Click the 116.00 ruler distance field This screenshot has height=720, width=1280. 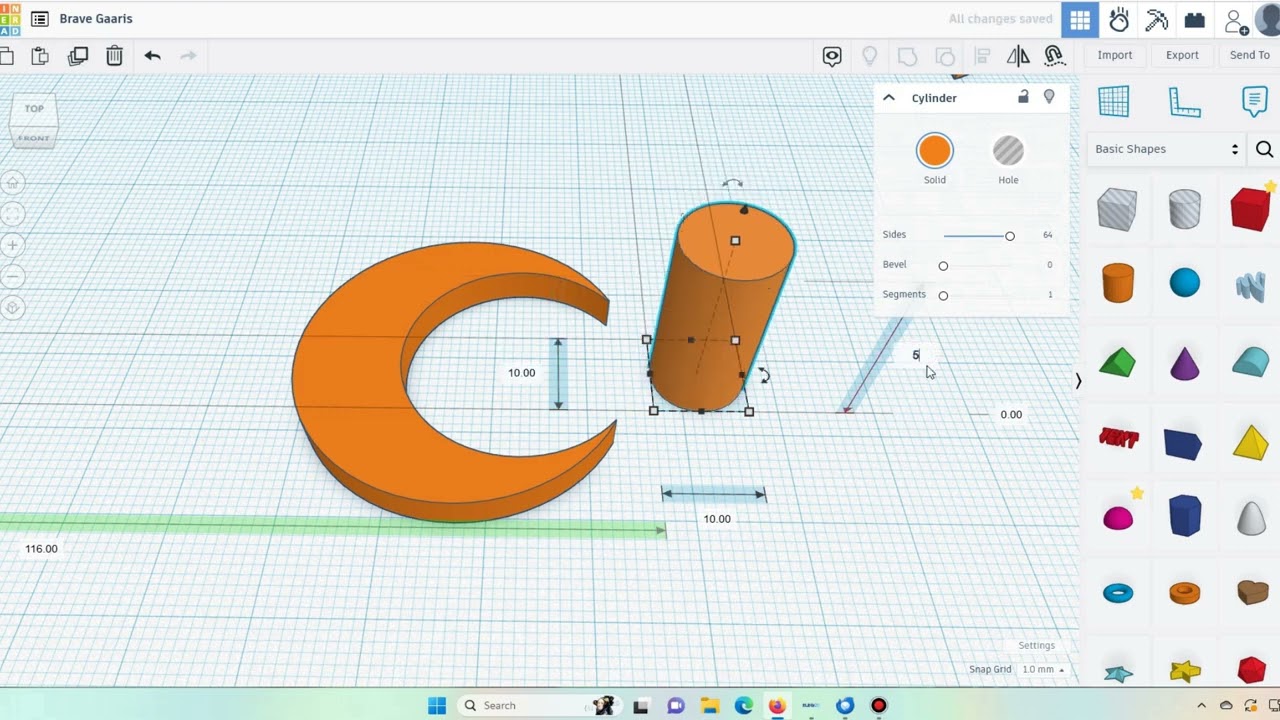(41, 549)
